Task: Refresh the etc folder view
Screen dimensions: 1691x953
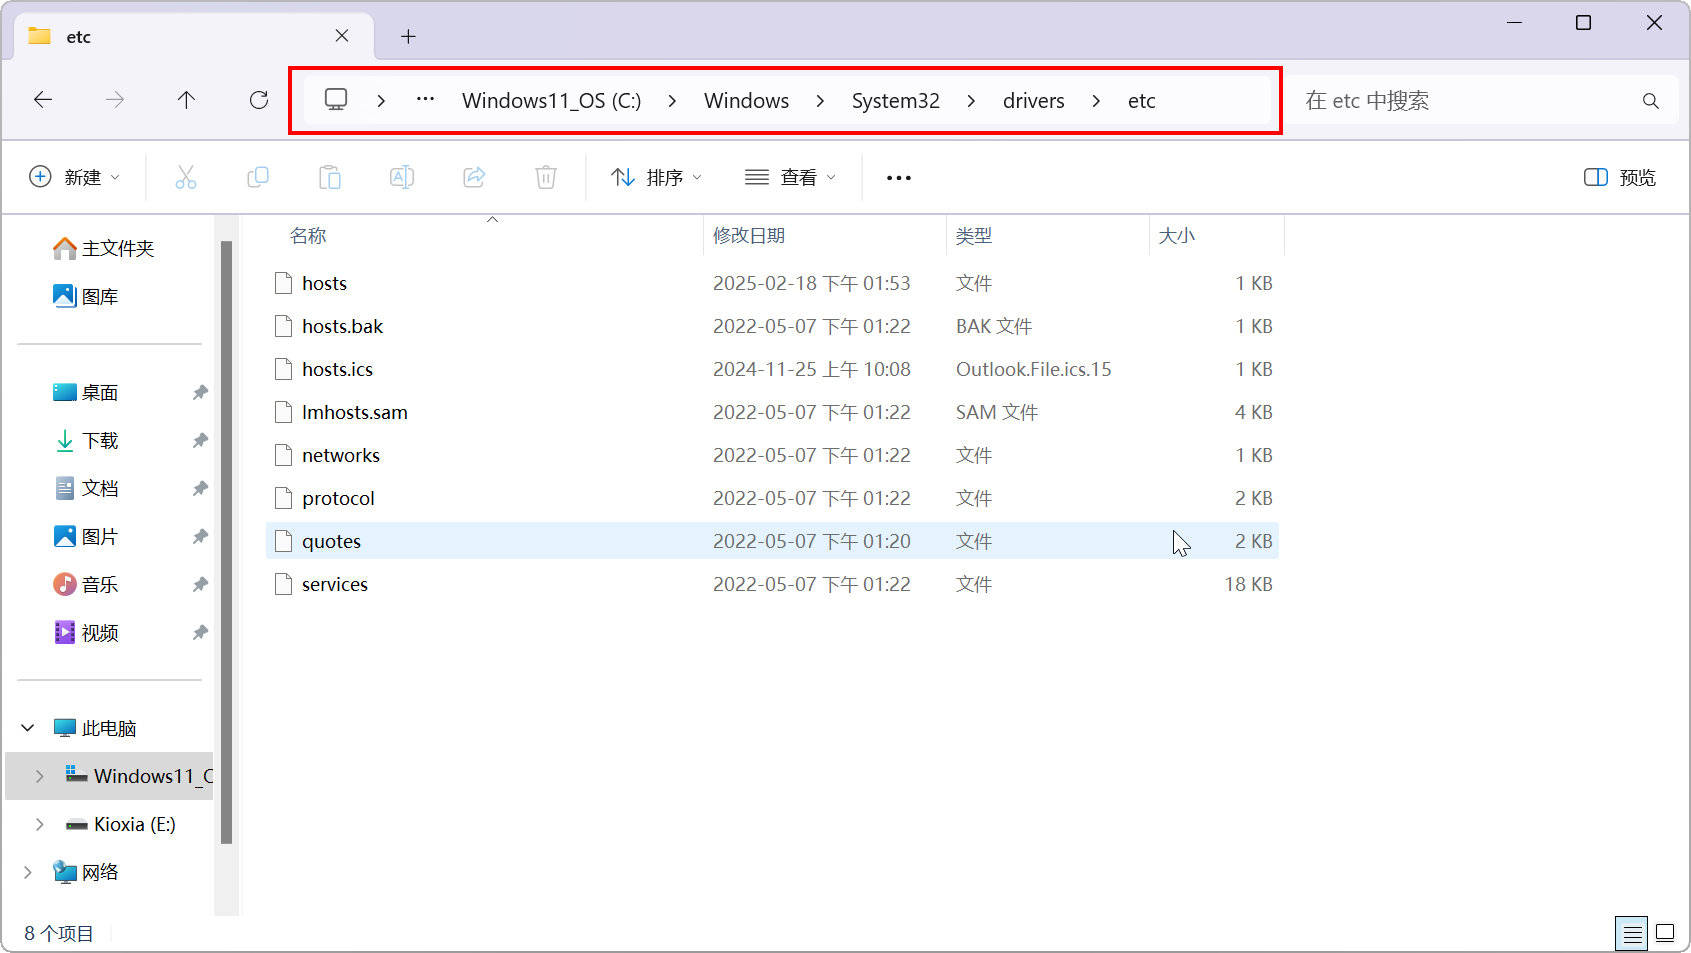Action: coord(259,100)
